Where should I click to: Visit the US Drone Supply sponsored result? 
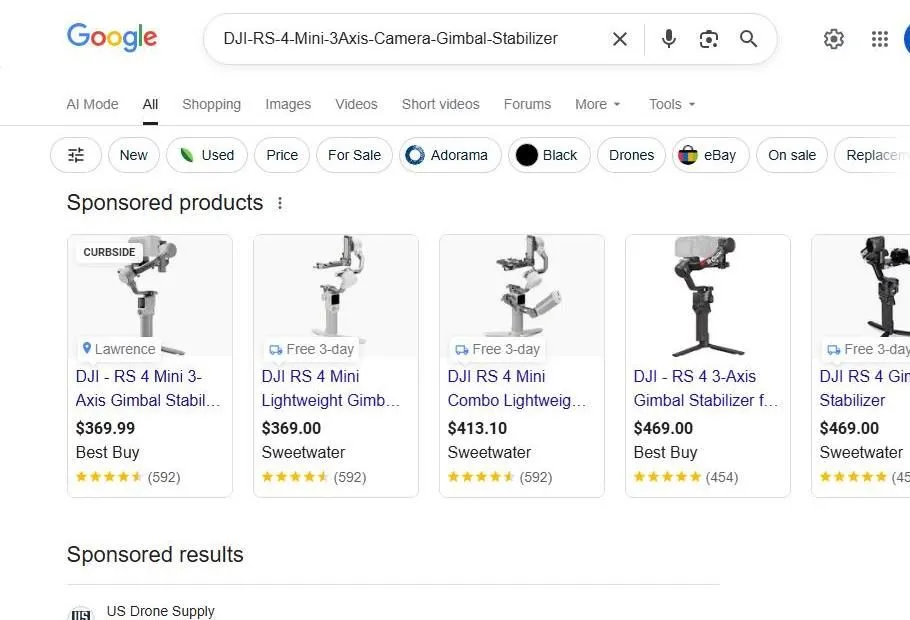click(x=160, y=610)
